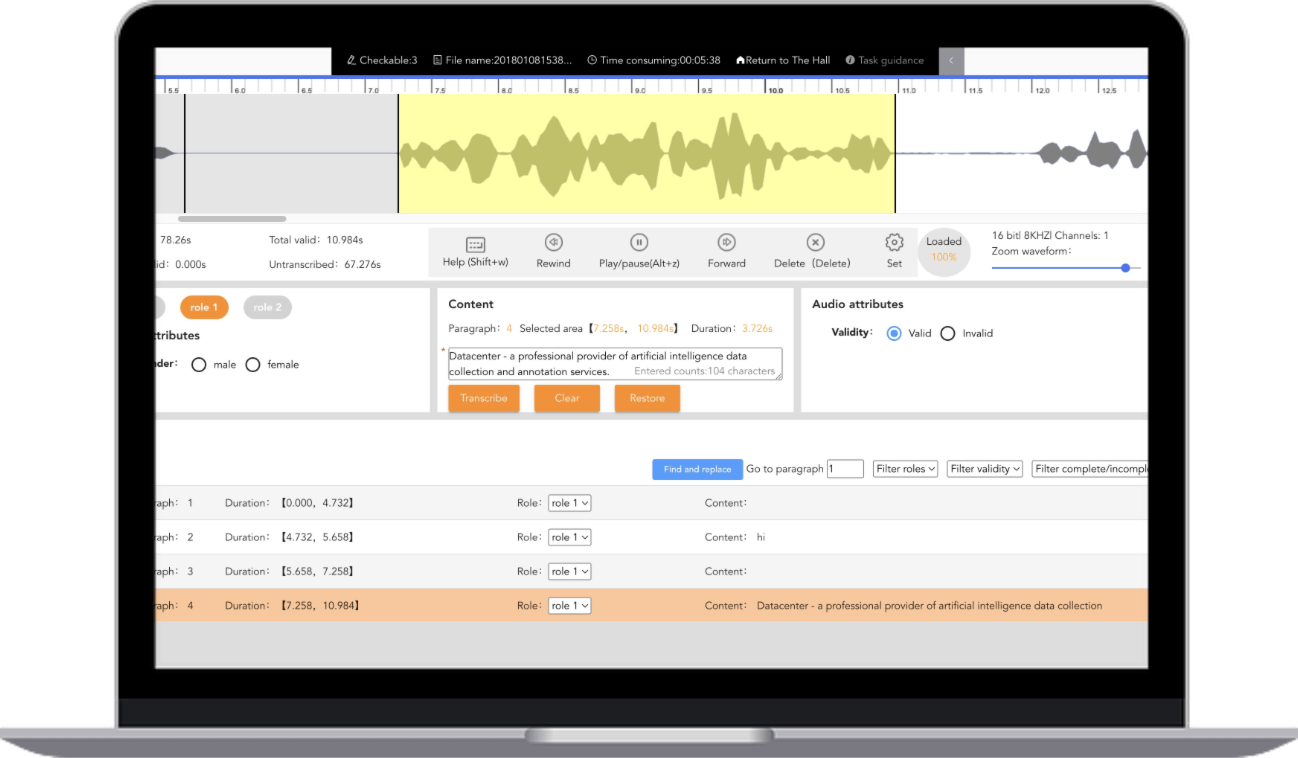Collapse the top bar with the arrow icon
Screen dimensions: 1298x758
(x=951, y=60)
